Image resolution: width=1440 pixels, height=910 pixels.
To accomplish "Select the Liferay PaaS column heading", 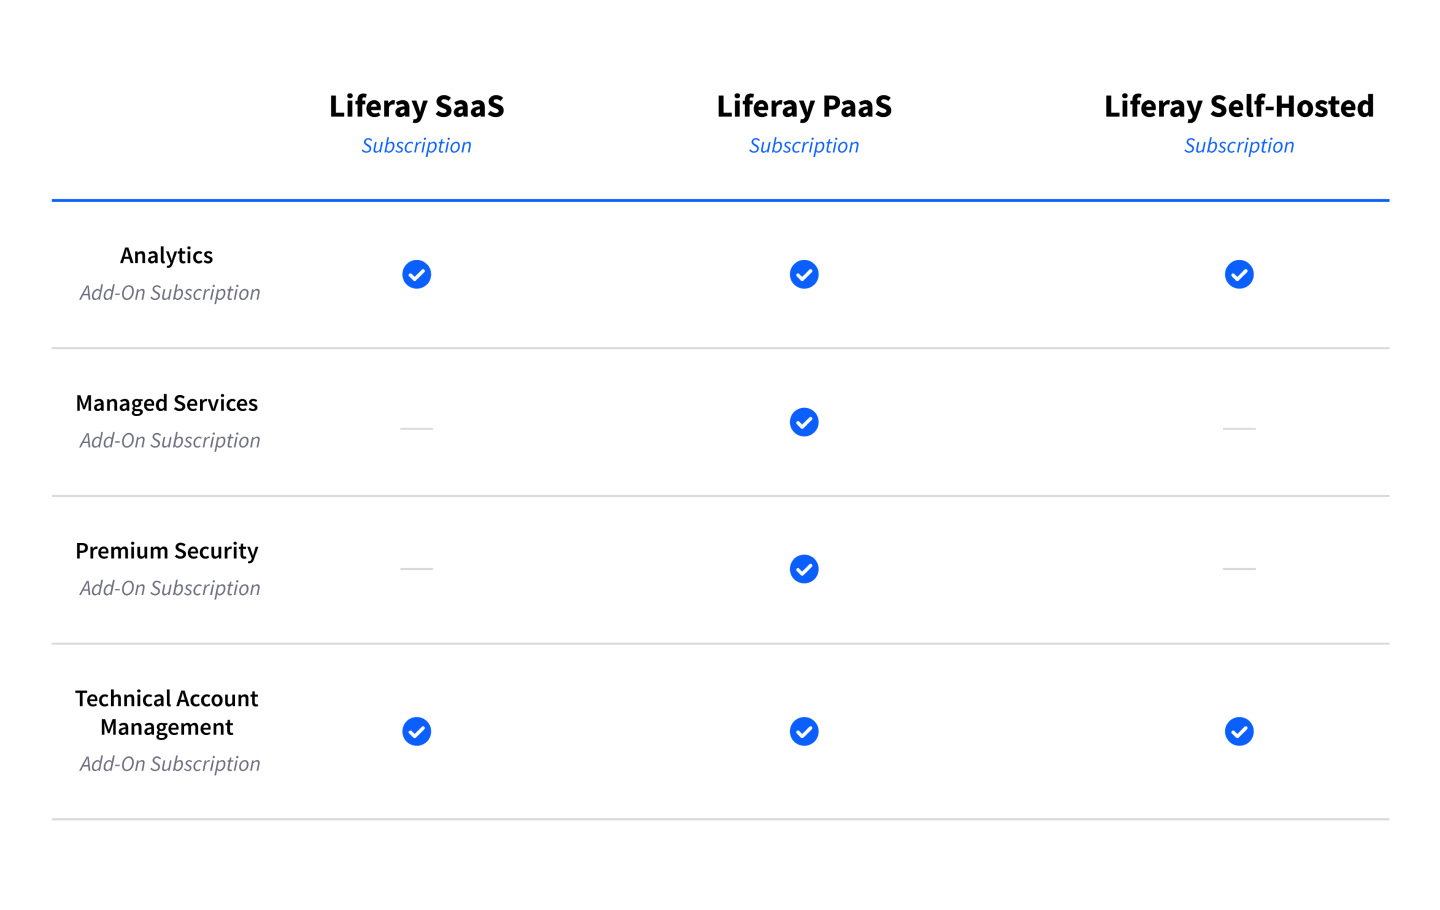I will (x=804, y=106).
